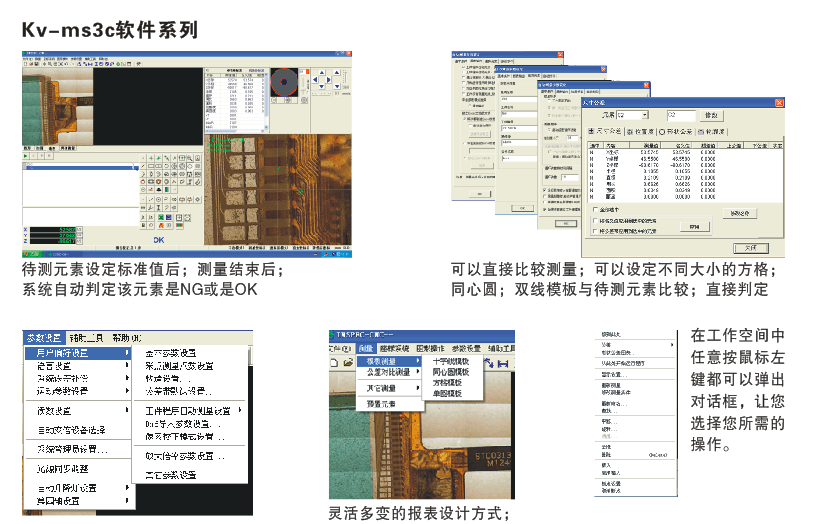Open the 参数设置 menu
The image size is (824, 524).
coord(43,338)
